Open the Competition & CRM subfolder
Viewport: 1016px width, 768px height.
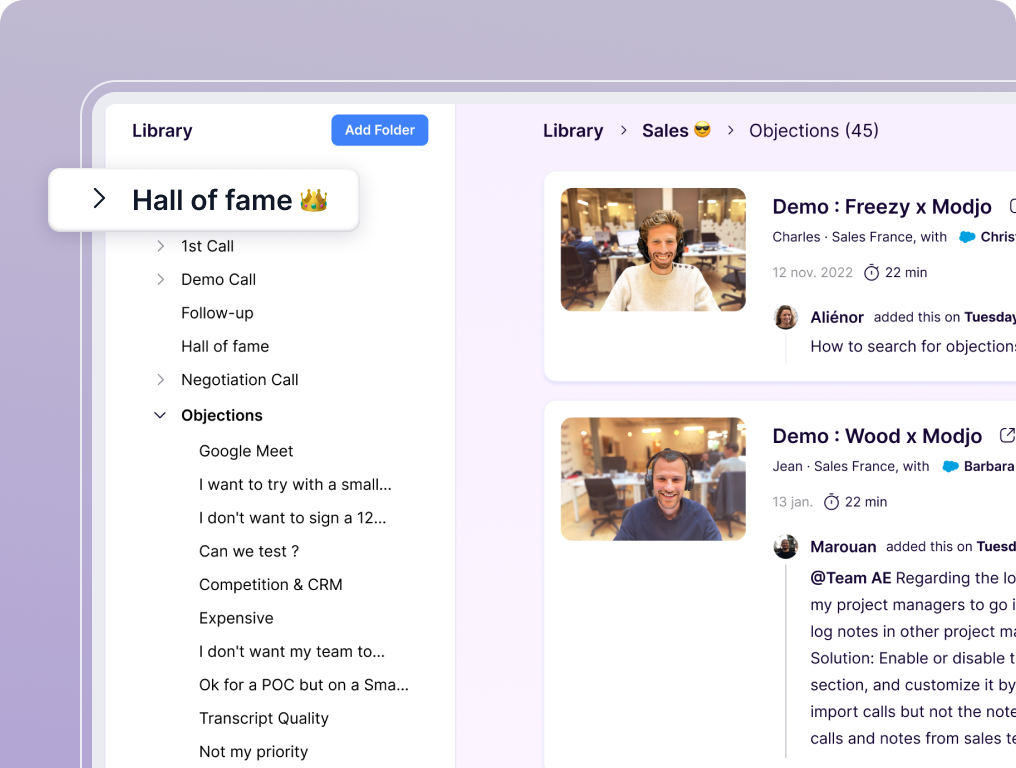(271, 585)
